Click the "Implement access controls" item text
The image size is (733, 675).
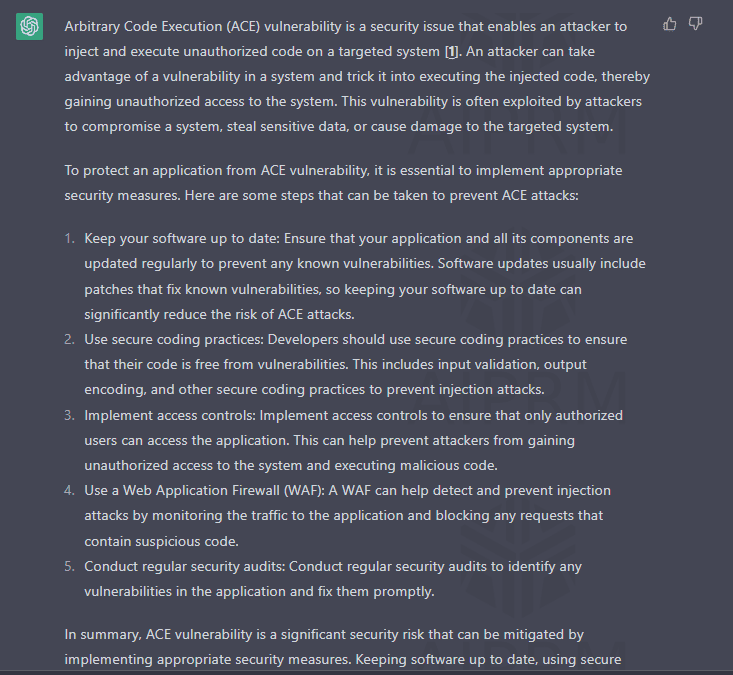(x=170, y=416)
